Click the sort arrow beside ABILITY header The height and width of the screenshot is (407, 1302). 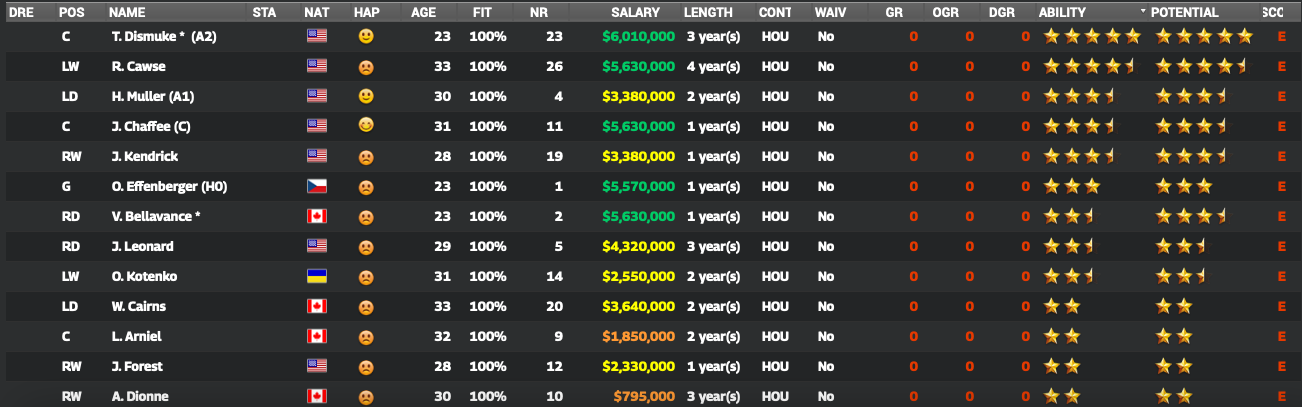1143,12
